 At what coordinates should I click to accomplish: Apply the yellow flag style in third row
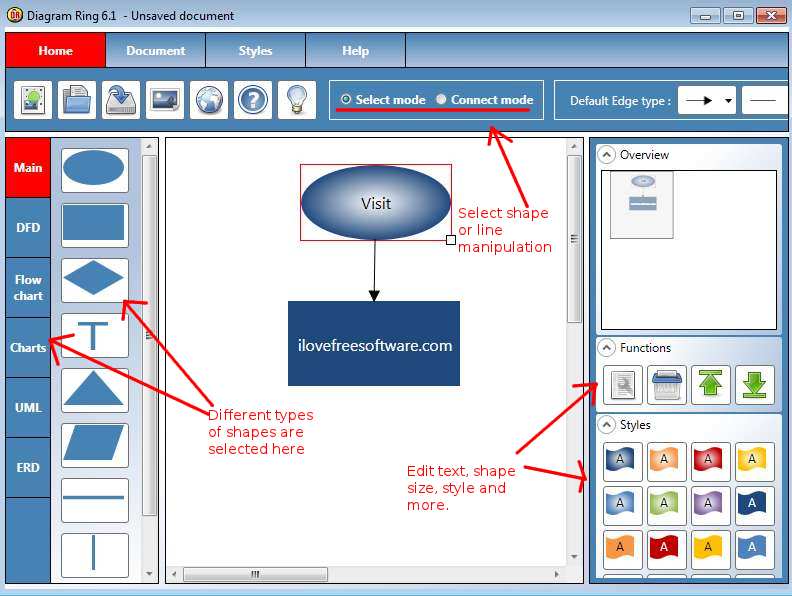[x=710, y=550]
